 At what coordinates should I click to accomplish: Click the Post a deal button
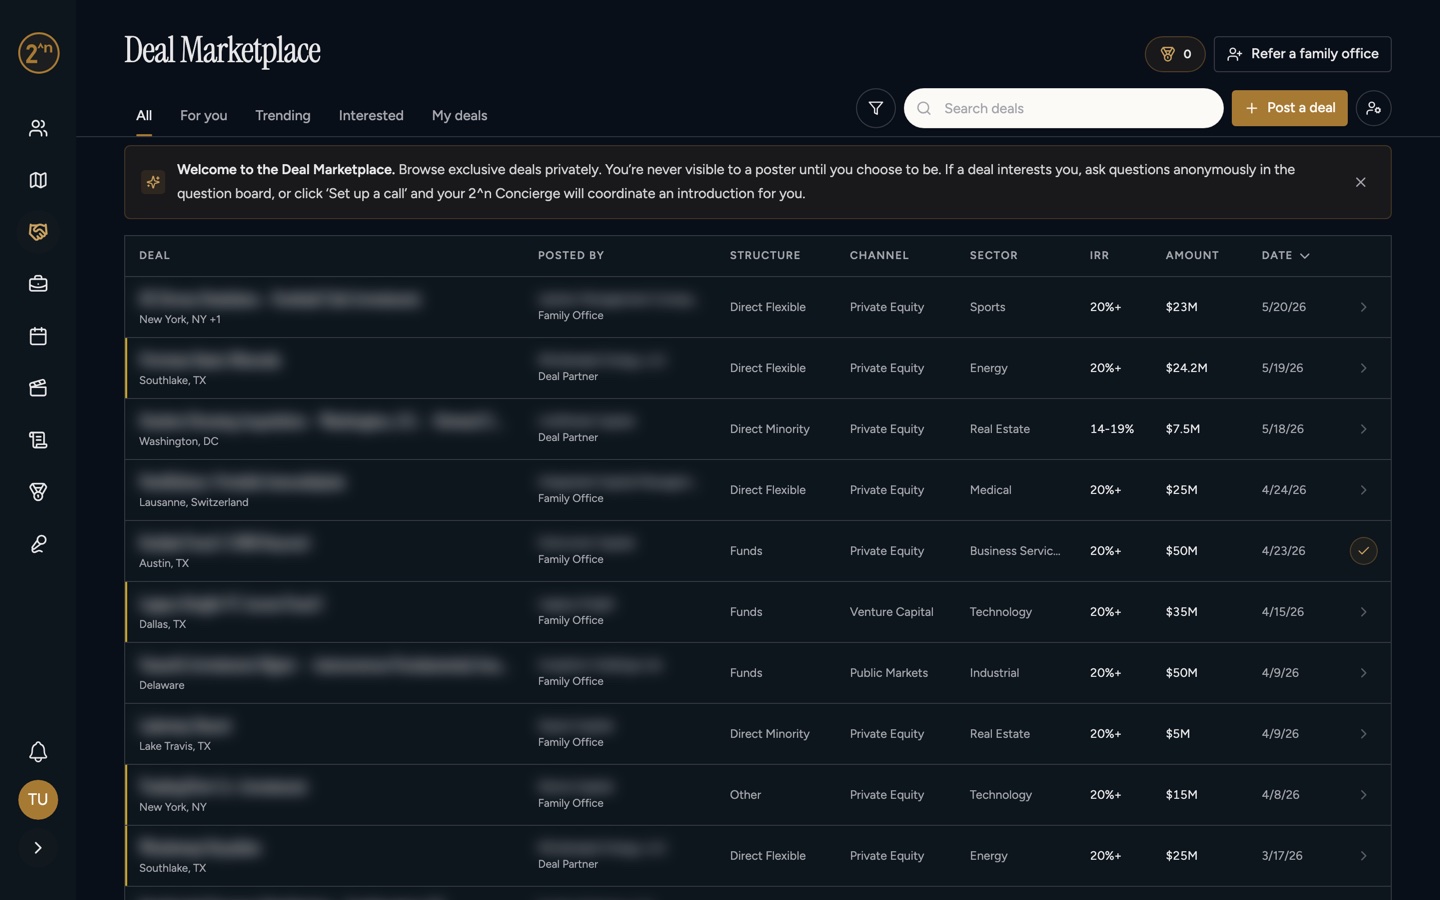pos(1289,108)
